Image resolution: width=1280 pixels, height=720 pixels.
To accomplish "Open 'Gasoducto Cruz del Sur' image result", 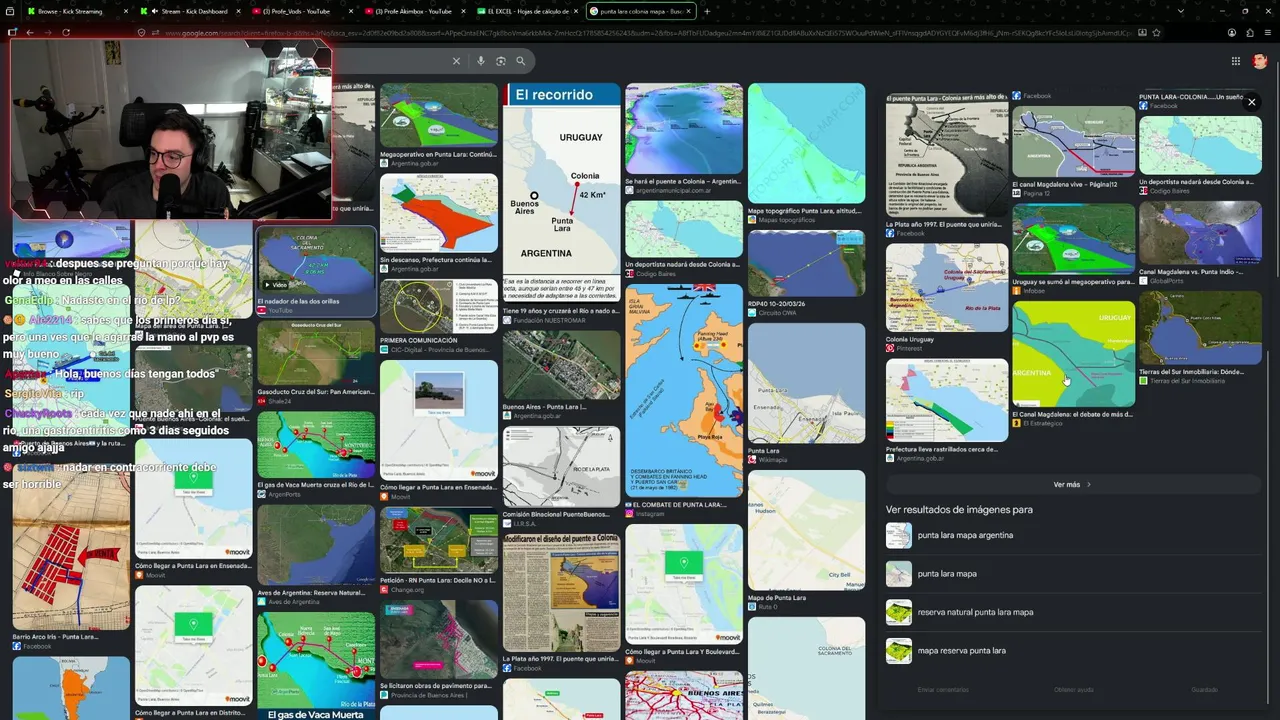I will [316, 353].
